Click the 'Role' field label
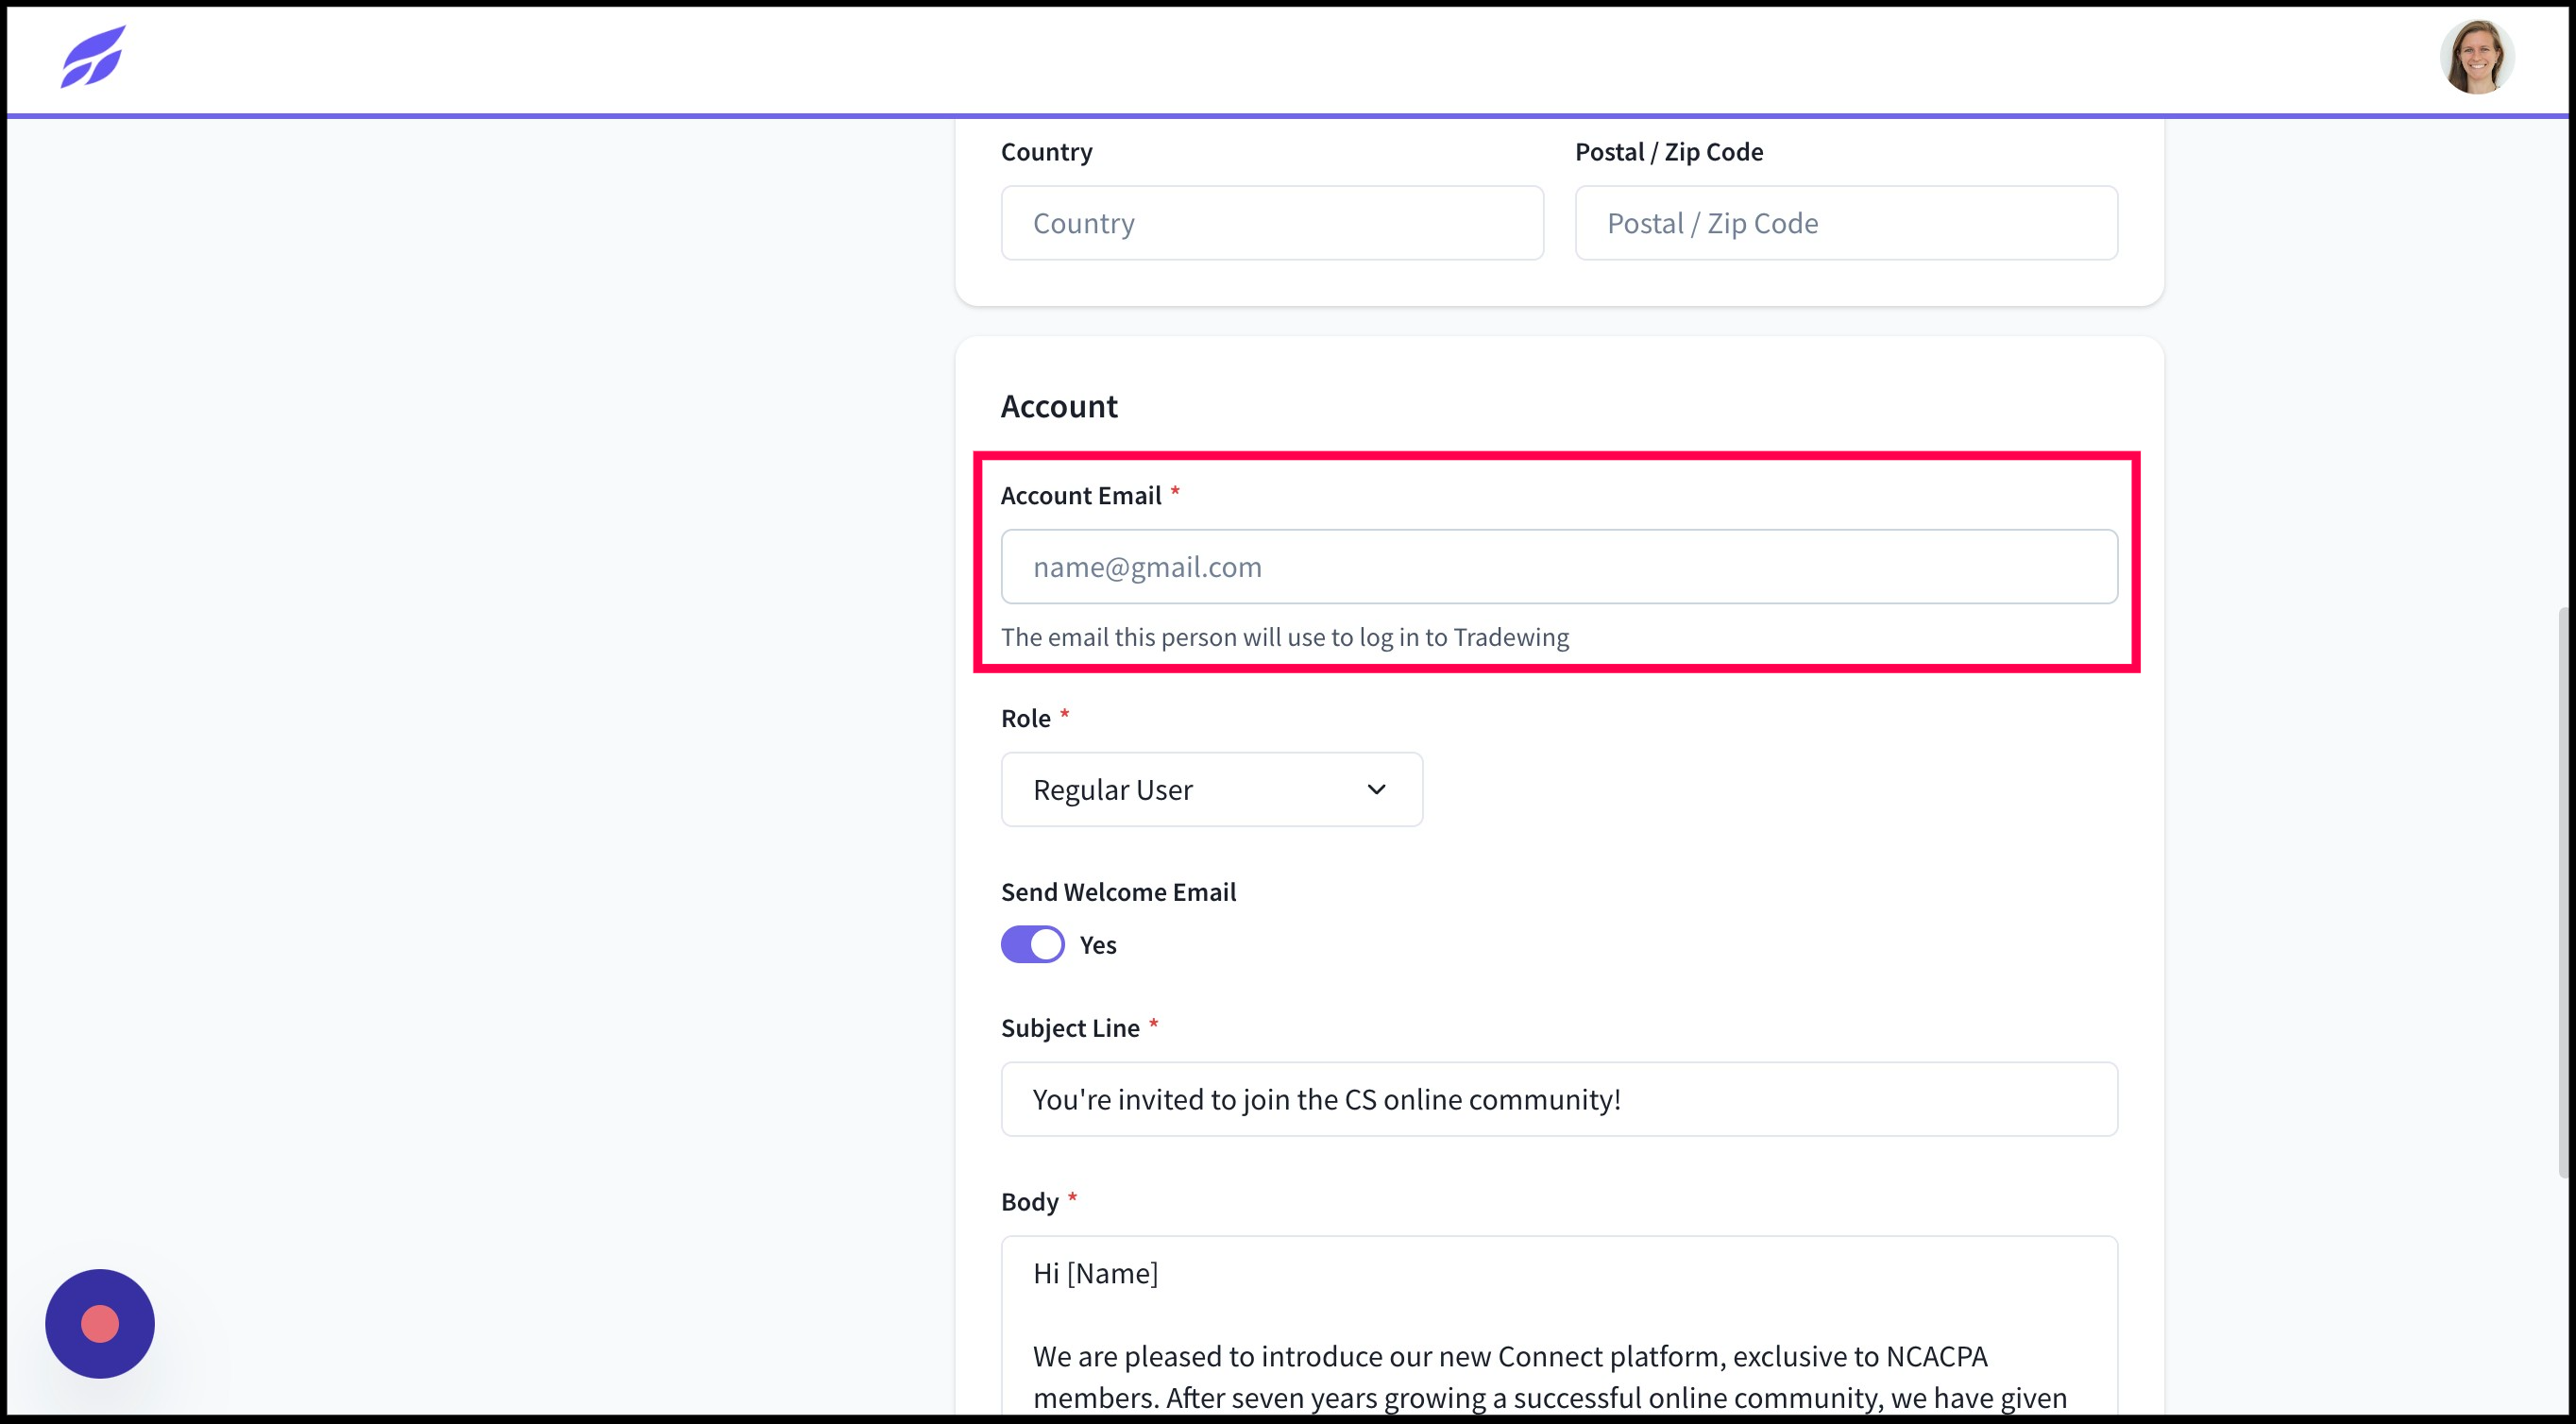Screen dimensions: 2576x1424 point(1026,718)
